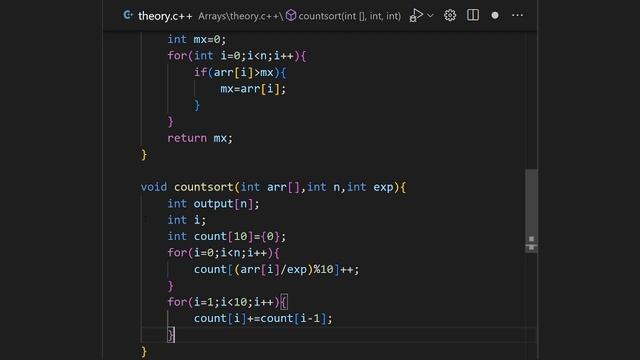Place cursor on 'void countsort' declaration

coord(273,187)
